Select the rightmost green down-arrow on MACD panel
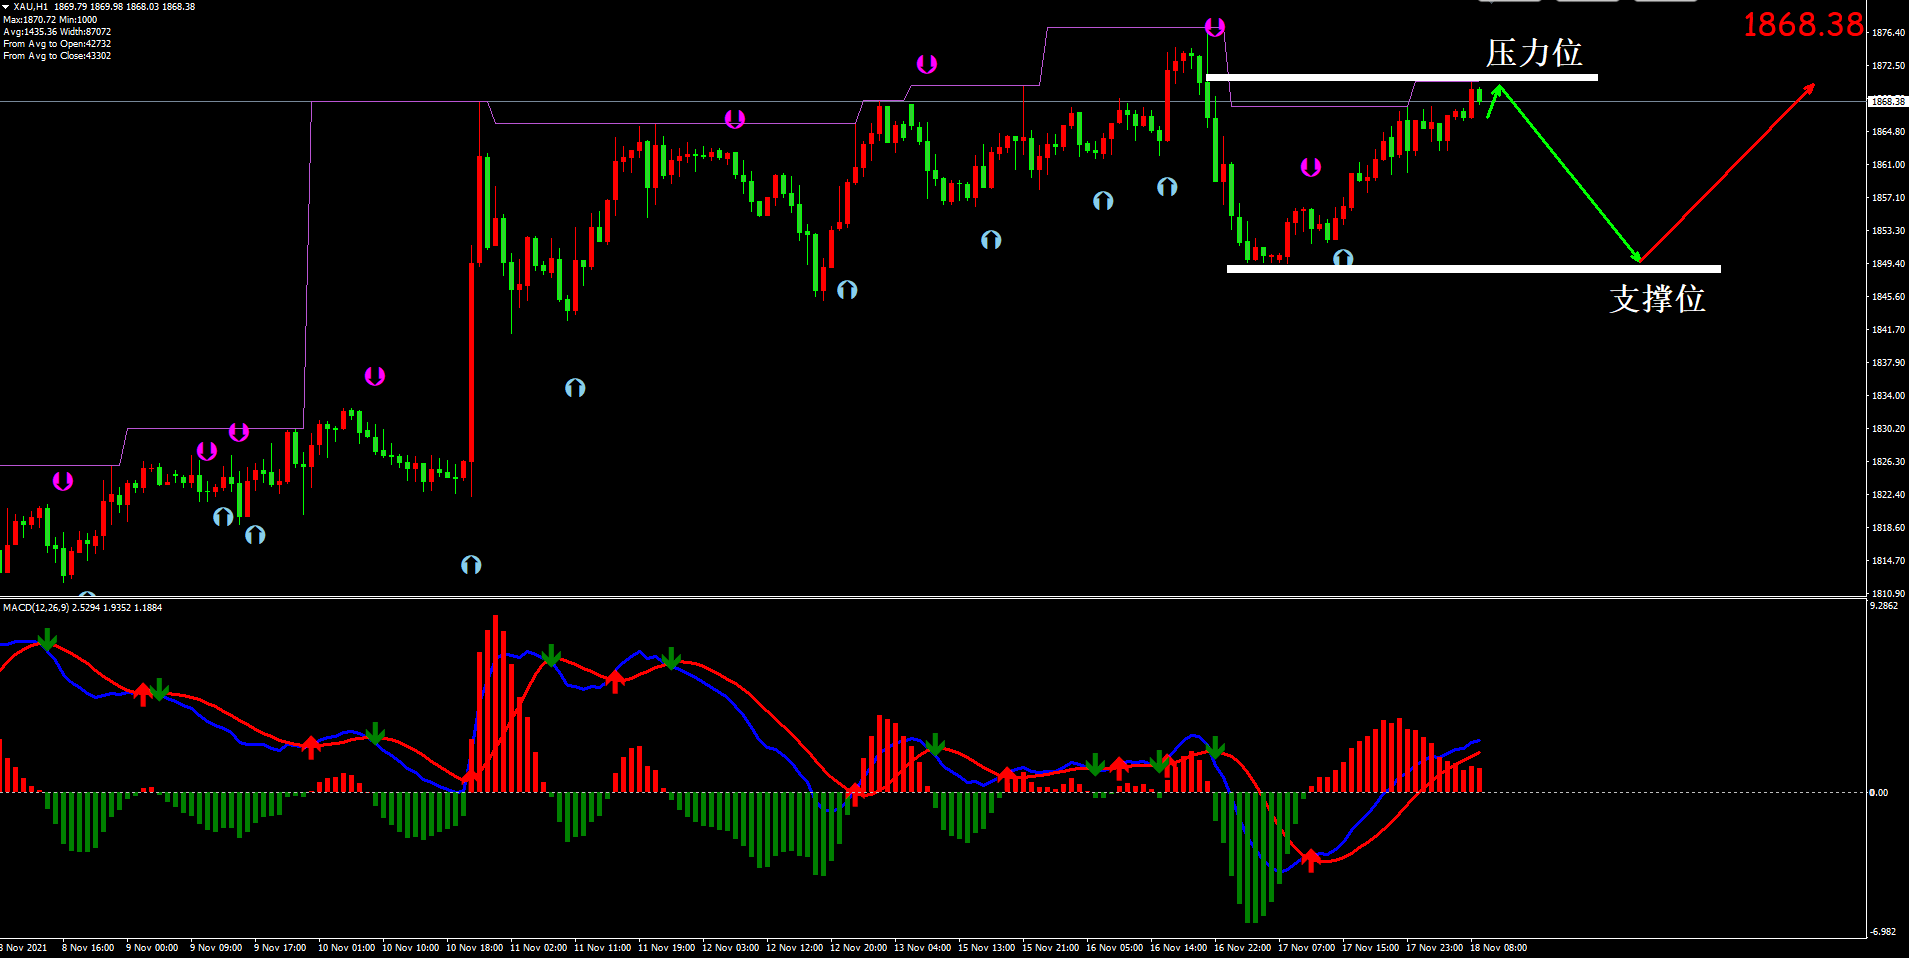This screenshot has width=1909, height=958. tap(1215, 747)
